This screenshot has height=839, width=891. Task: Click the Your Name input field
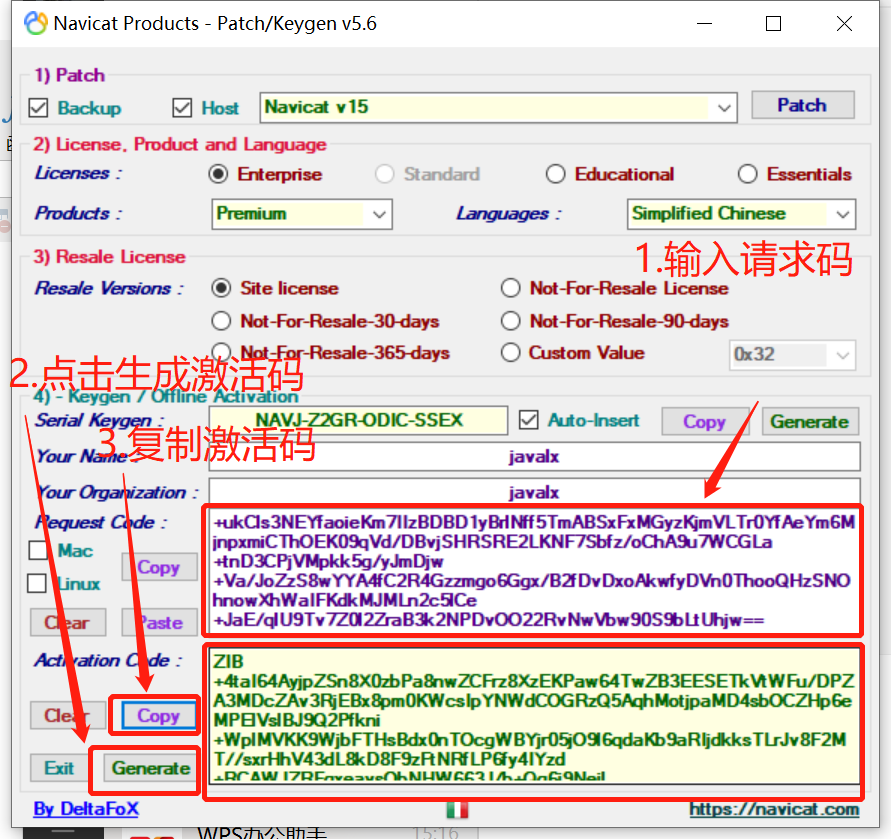(x=534, y=456)
